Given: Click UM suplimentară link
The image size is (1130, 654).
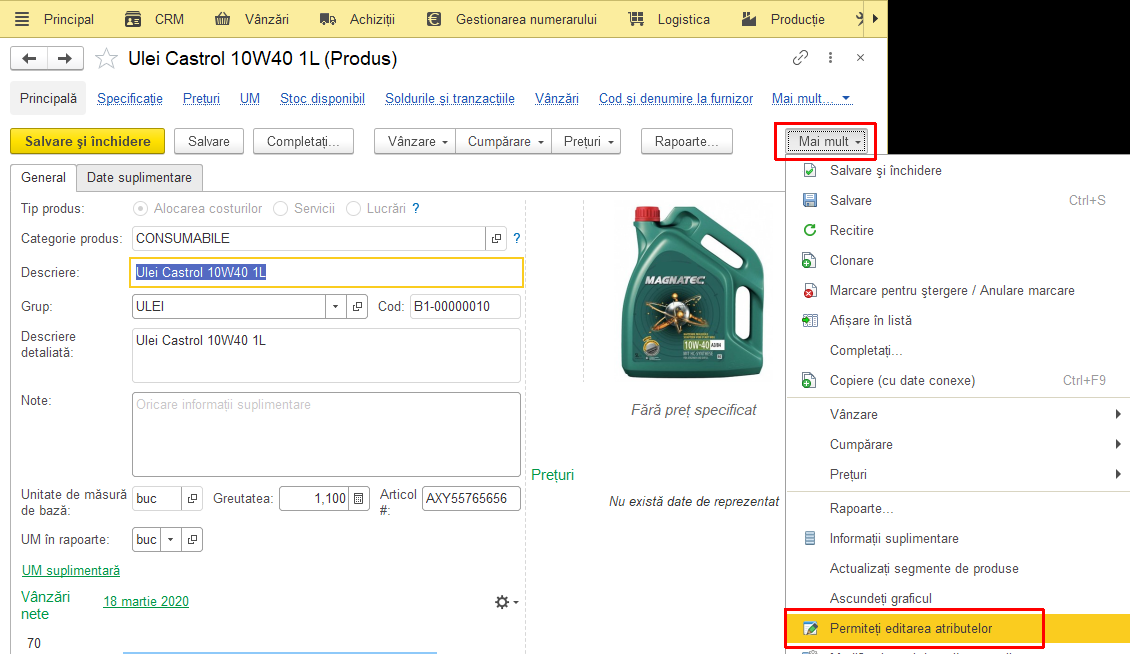Looking at the screenshot, I should point(71,570).
